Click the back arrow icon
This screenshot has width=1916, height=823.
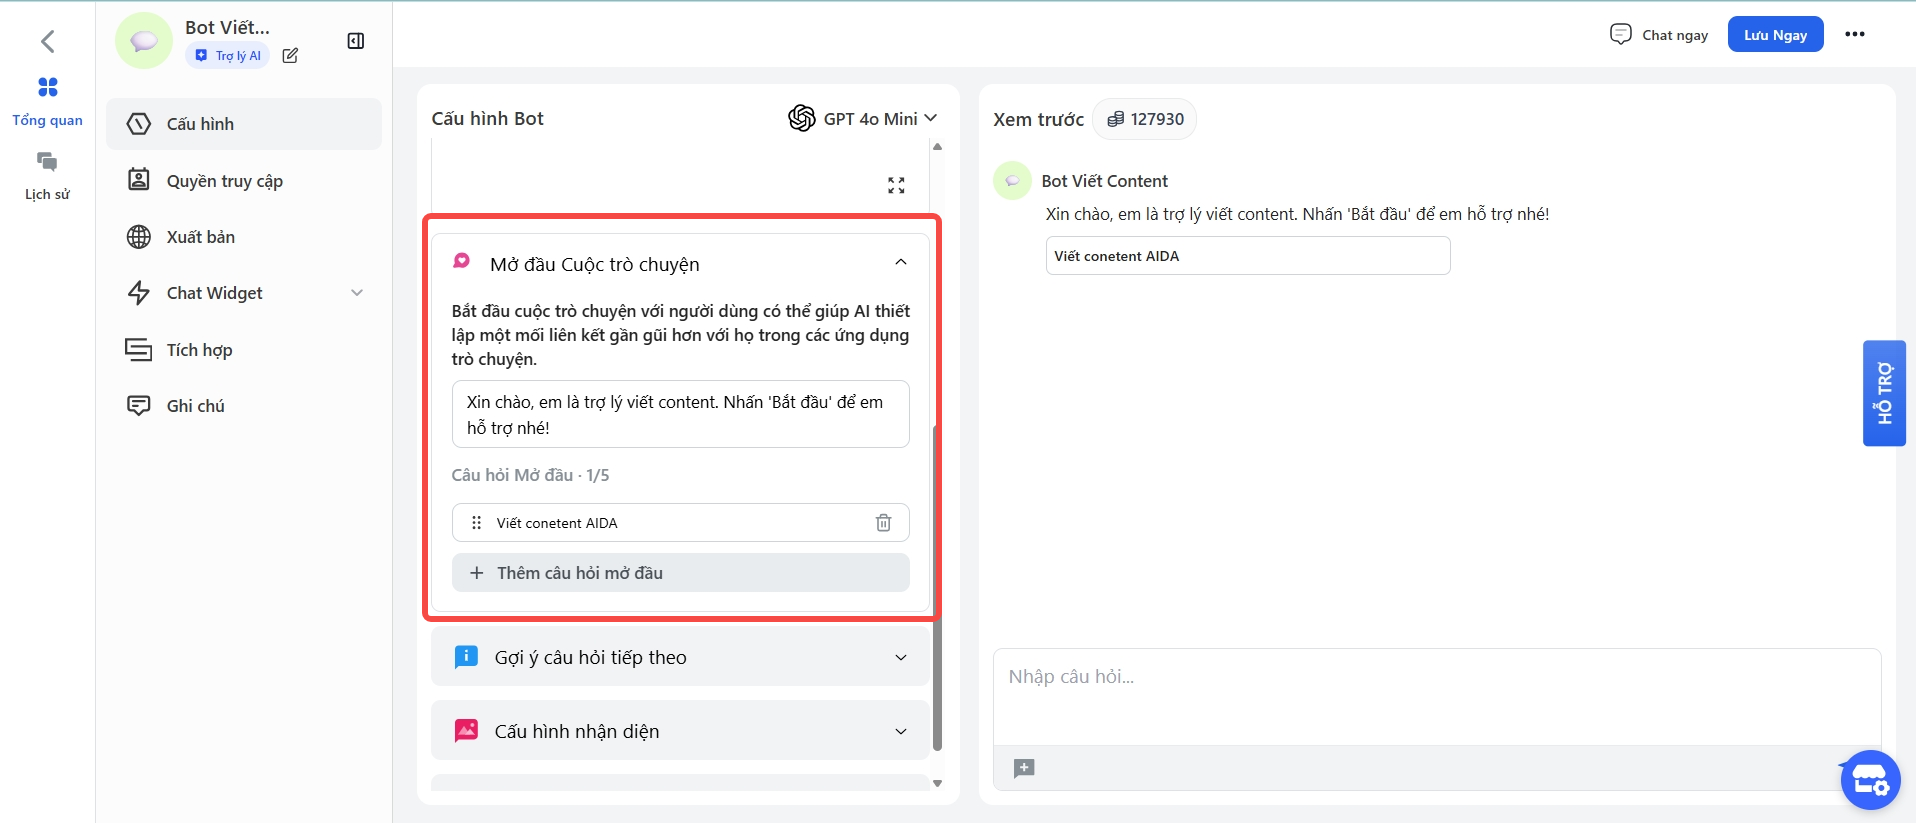pyautogui.click(x=47, y=41)
